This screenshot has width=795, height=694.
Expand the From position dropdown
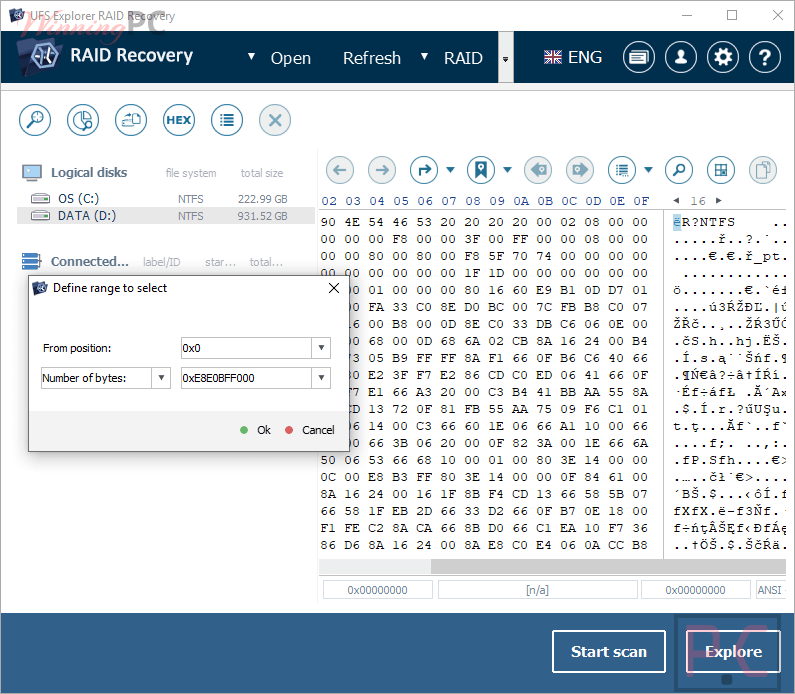click(x=321, y=348)
